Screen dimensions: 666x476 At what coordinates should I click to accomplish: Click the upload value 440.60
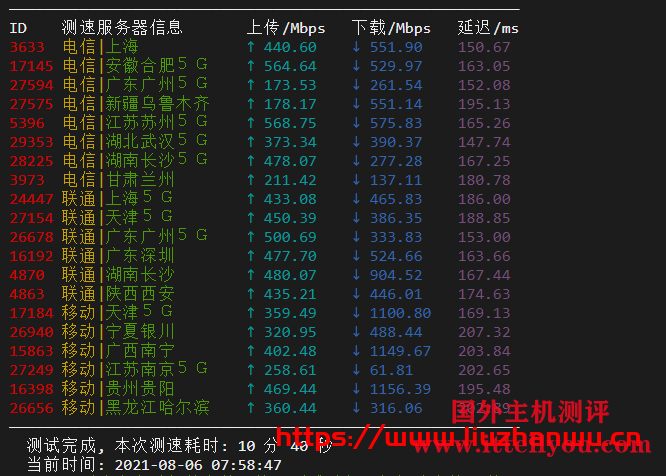pyautogui.click(x=290, y=47)
